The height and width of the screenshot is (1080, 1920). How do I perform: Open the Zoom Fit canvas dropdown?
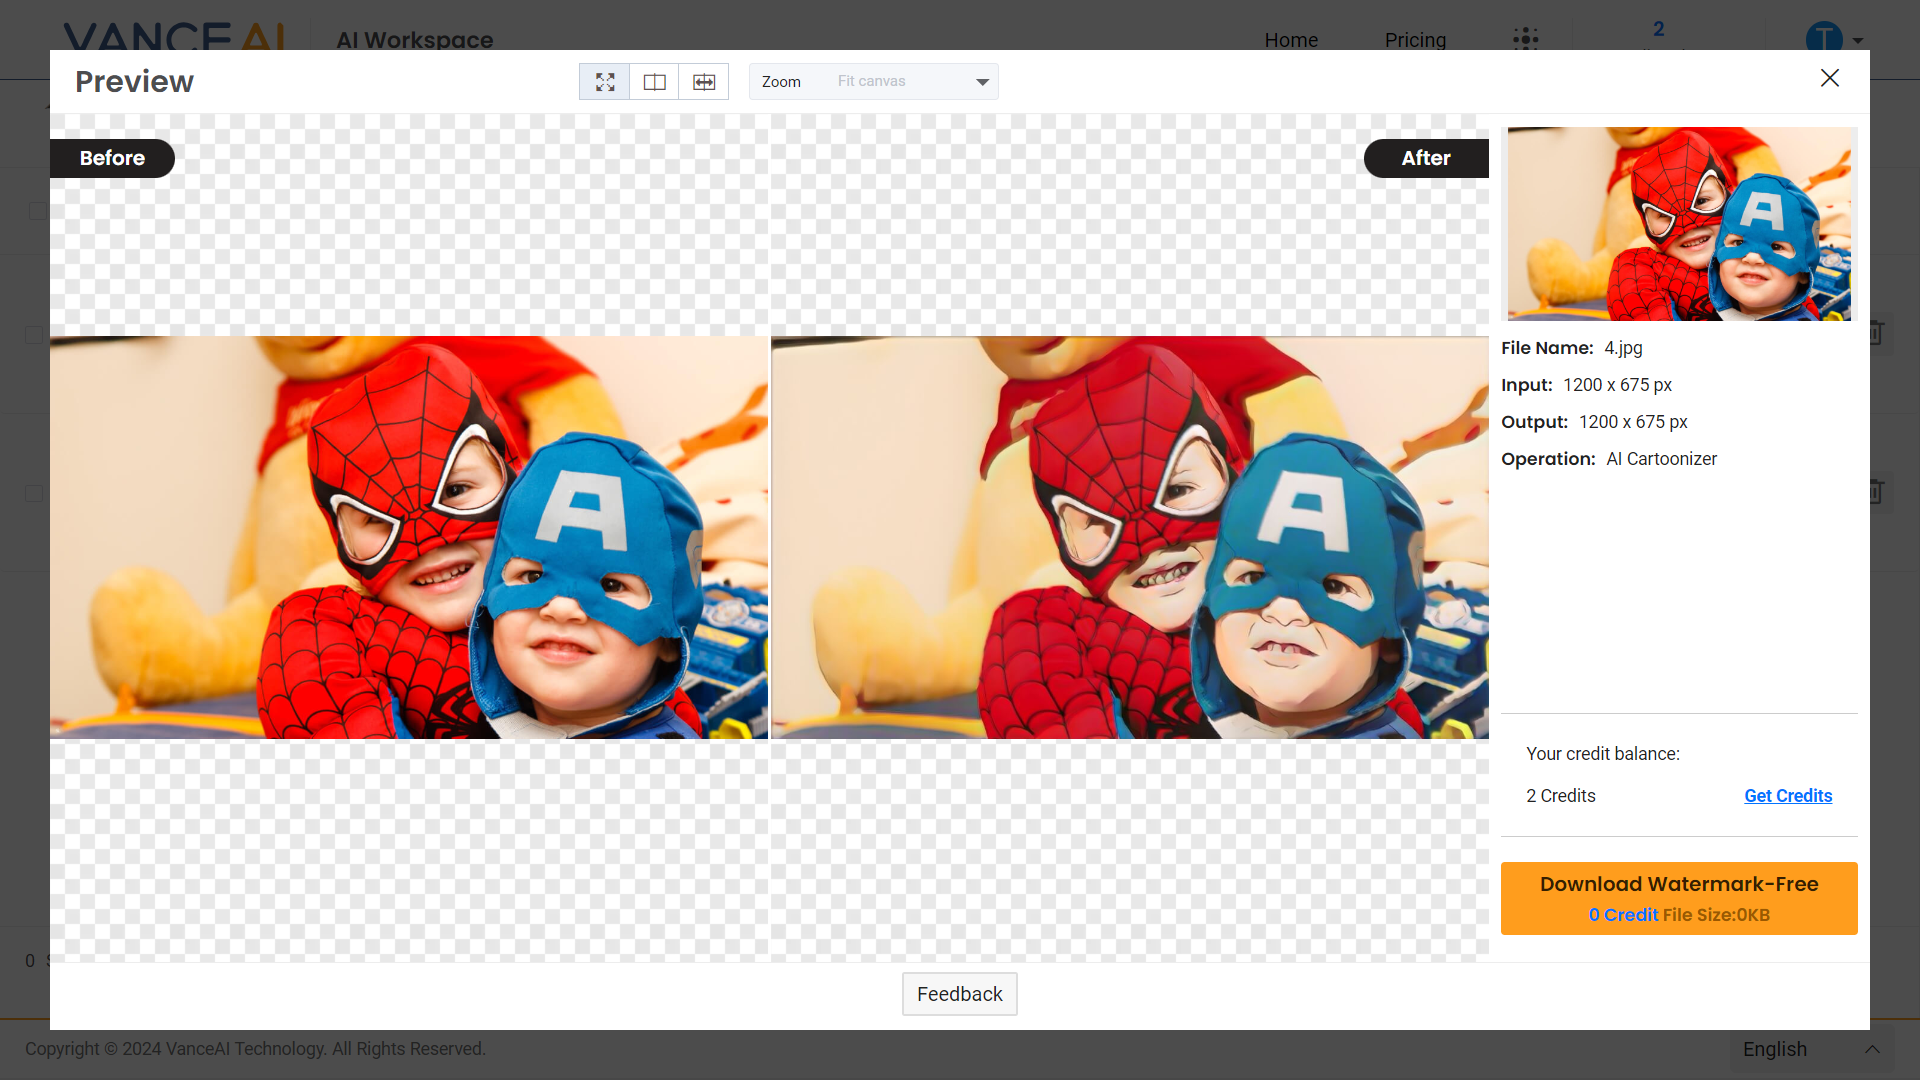[873, 82]
